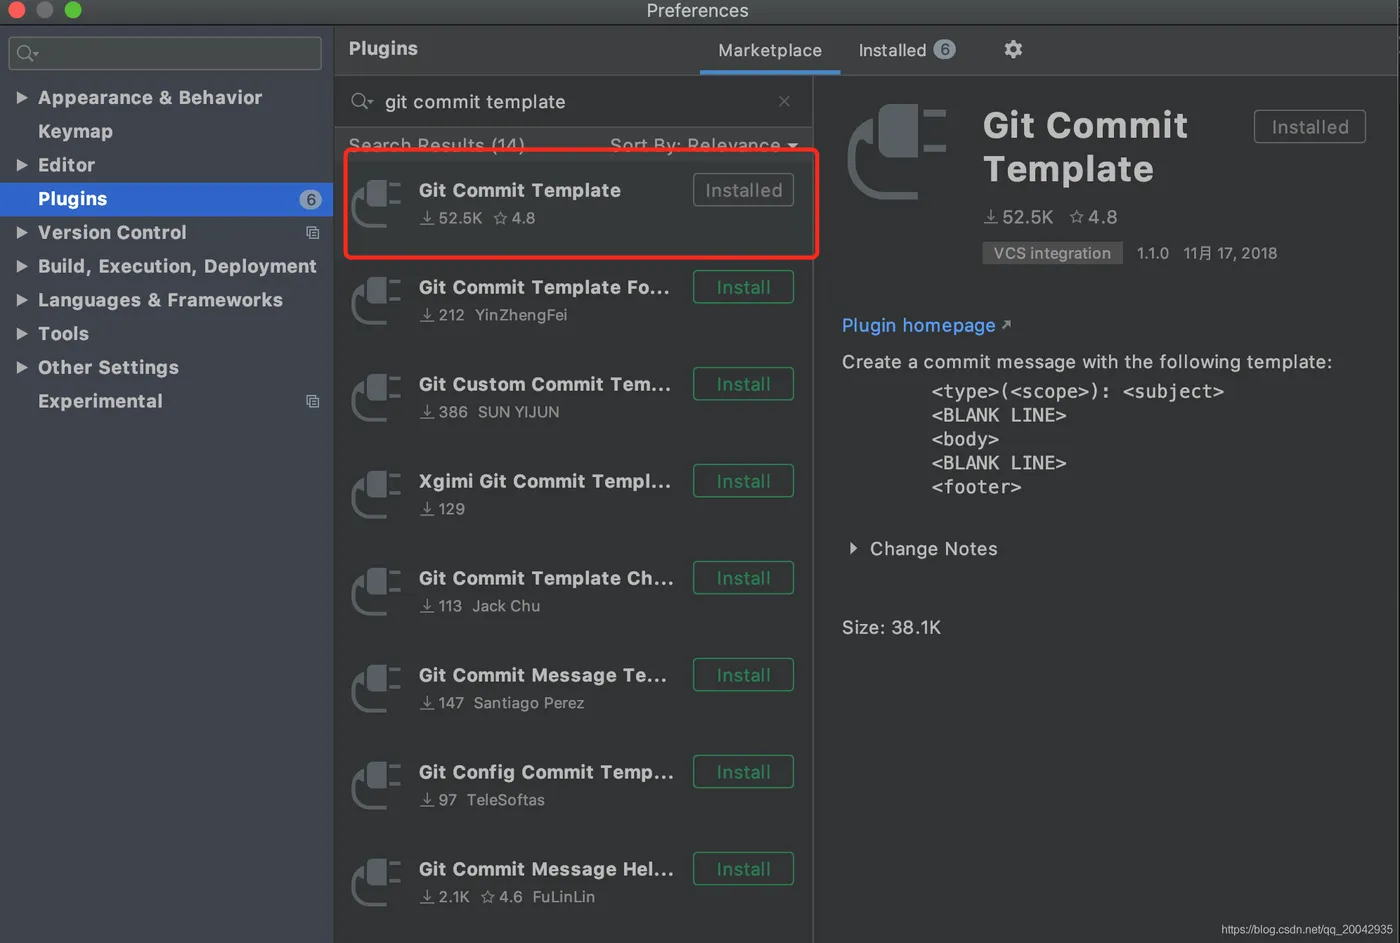Open the Sort By Relevance dropdown

[703, 145]
